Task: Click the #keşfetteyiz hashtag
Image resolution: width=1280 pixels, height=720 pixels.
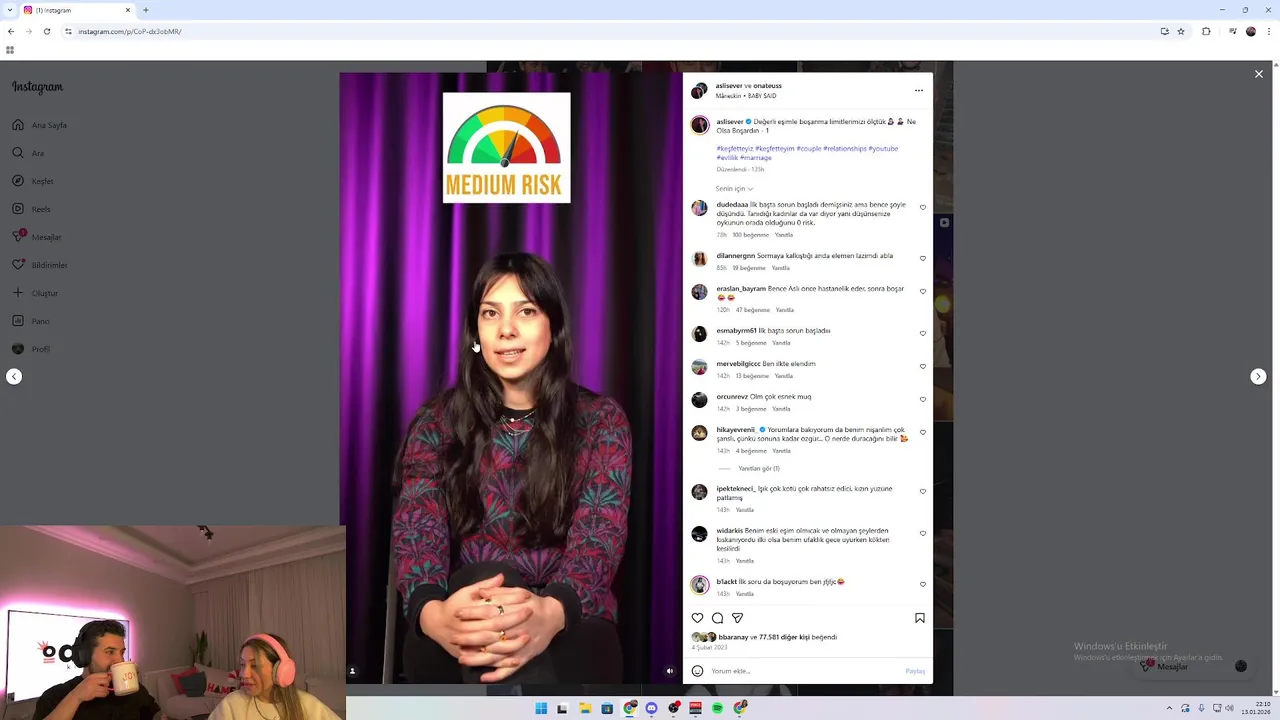Action: pyautogui.click(x=735, y=148)
